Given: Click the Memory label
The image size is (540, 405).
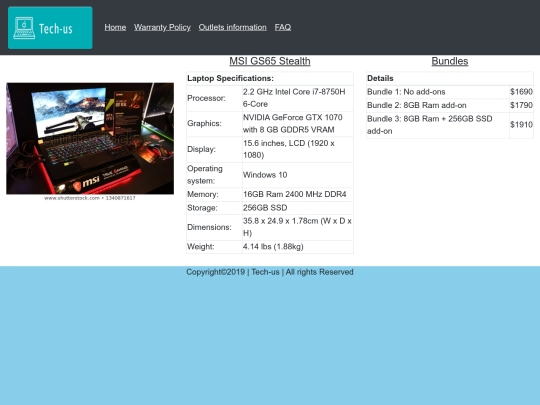Looking at the screenshot, I should (x=202, y=194).
